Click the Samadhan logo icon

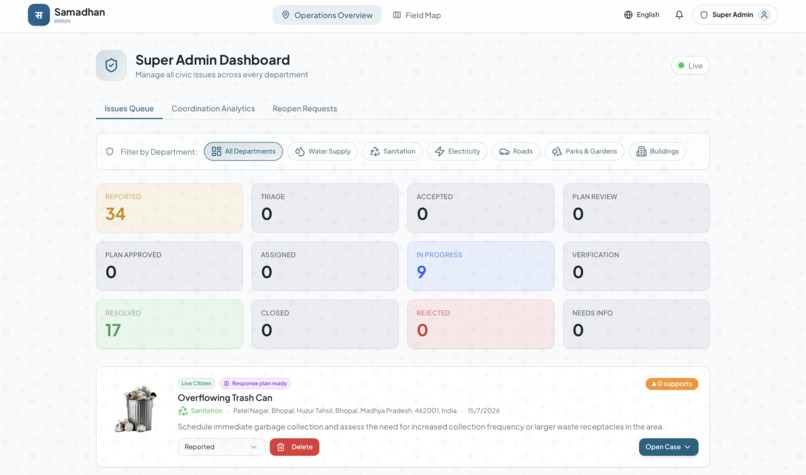(39, 15)
